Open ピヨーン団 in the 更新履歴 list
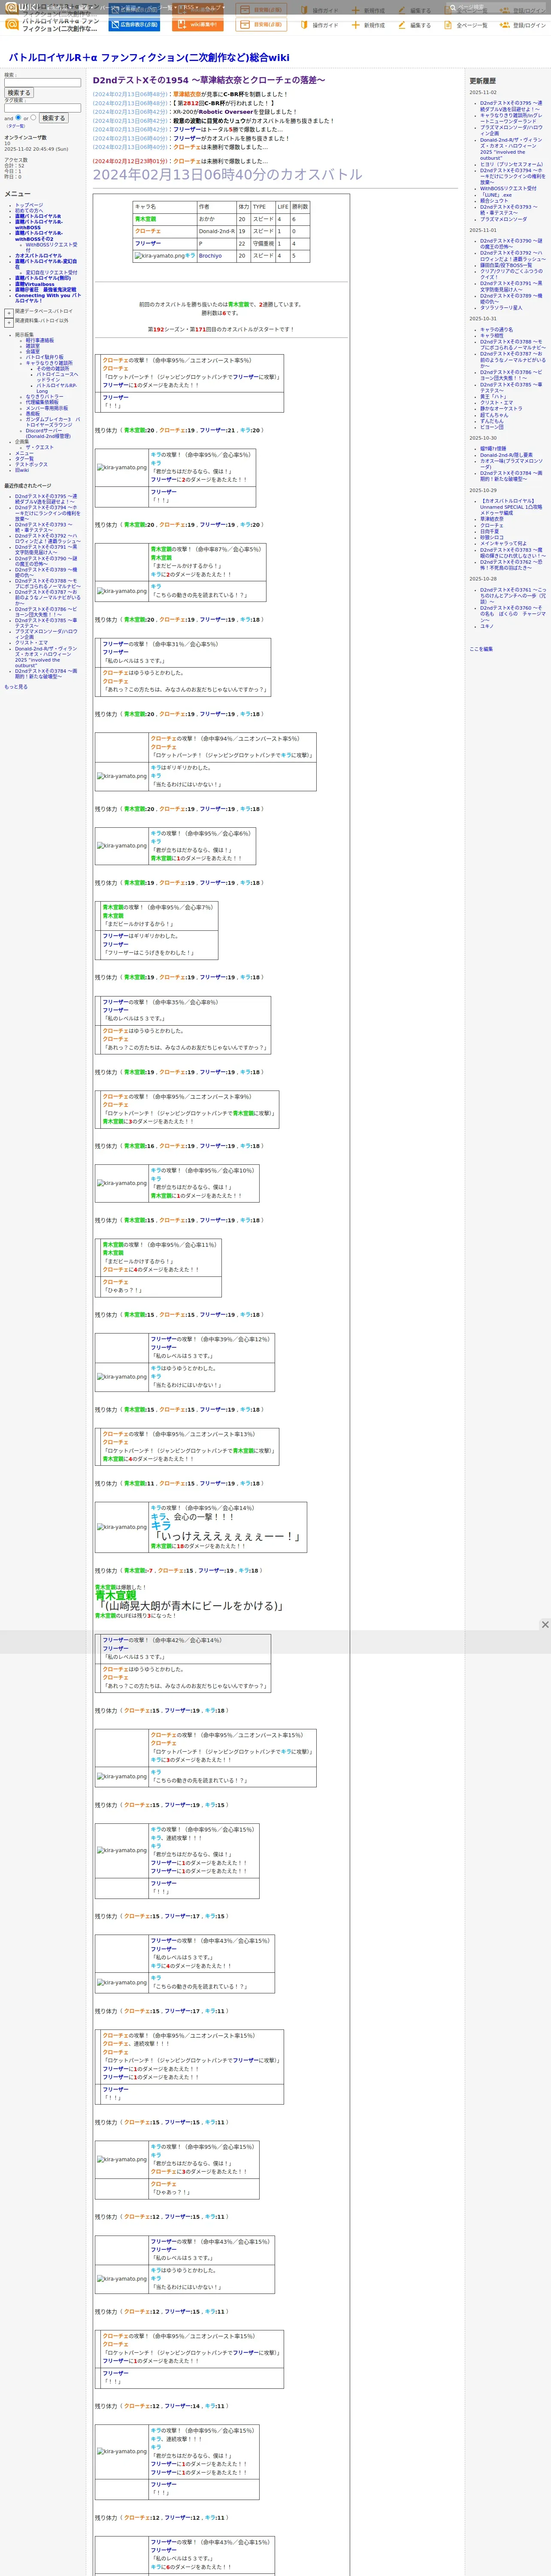Image resolution: width=551 pixels, height=2576 pixels. (492, 427)
